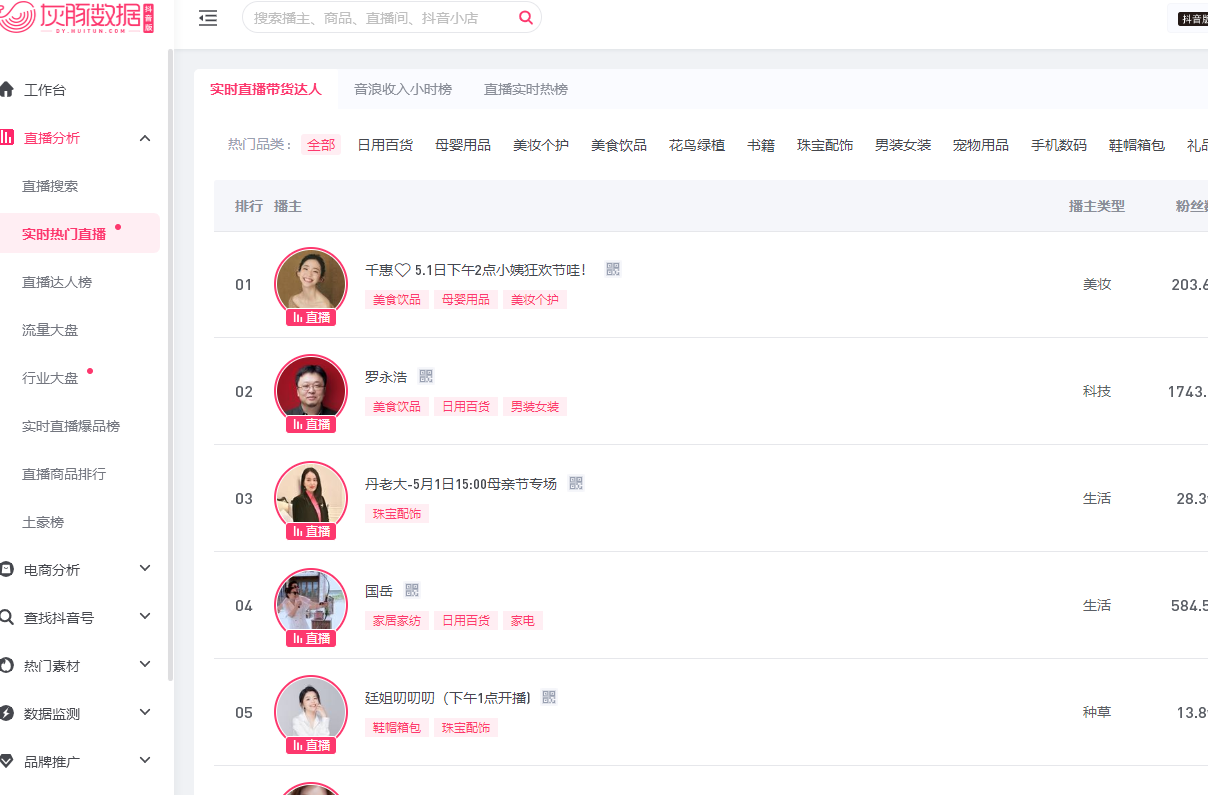The image size is (1208, 795).
Task: Open 实时直播爆品榜 in sidebar
Action: [71, 426]
